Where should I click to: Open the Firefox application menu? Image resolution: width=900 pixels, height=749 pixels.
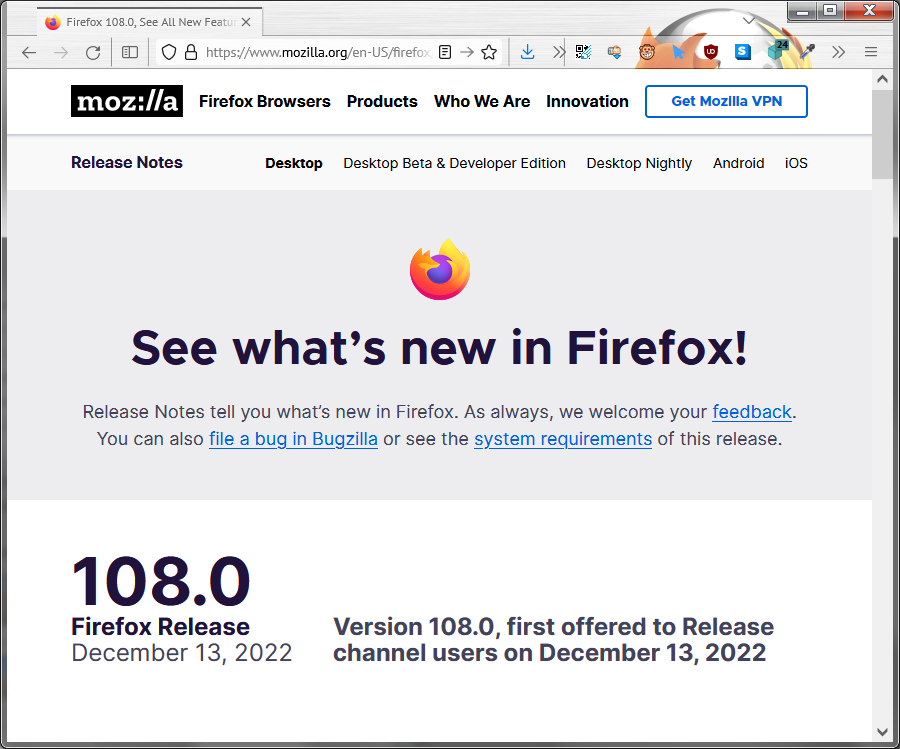tap(871, 52)
